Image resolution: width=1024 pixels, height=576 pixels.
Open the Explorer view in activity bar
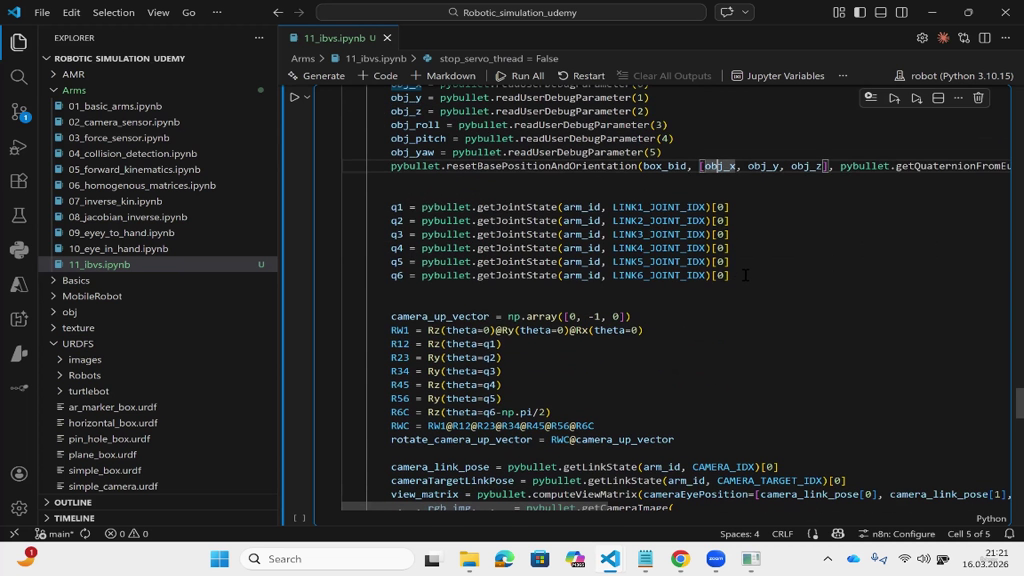pyautogui.click(x=19, y=42)
